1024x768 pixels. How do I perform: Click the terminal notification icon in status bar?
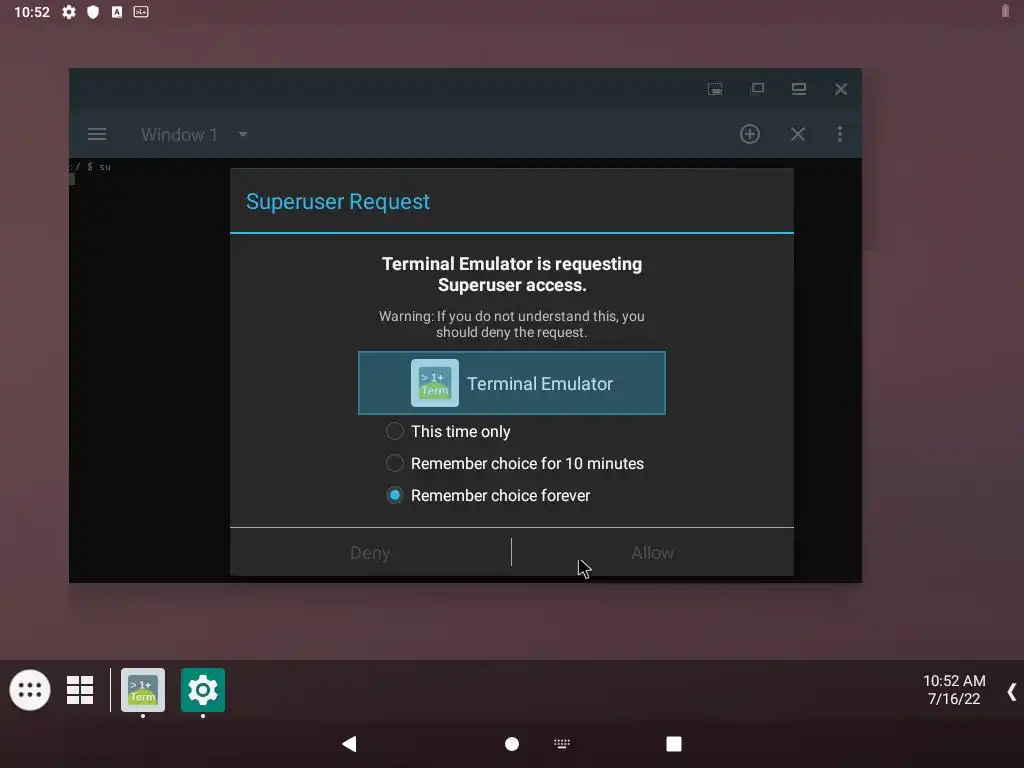tap(141, 12)
